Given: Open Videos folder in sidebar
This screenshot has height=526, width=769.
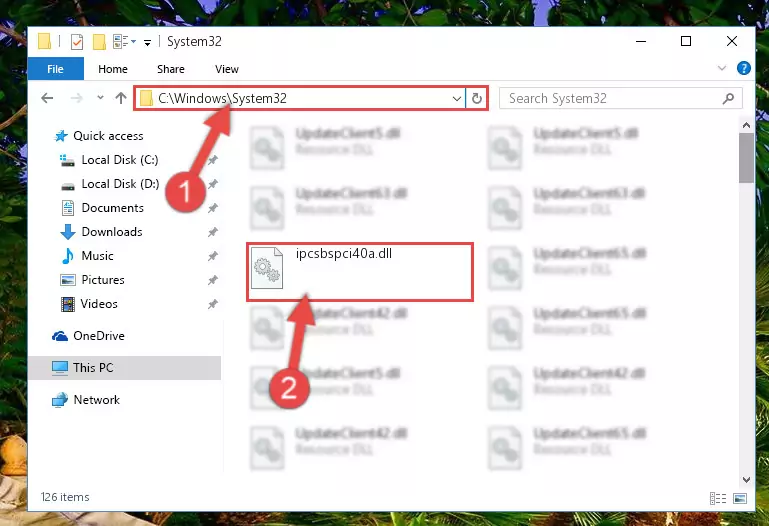Looking at the screenshot, I should point(99,304).
